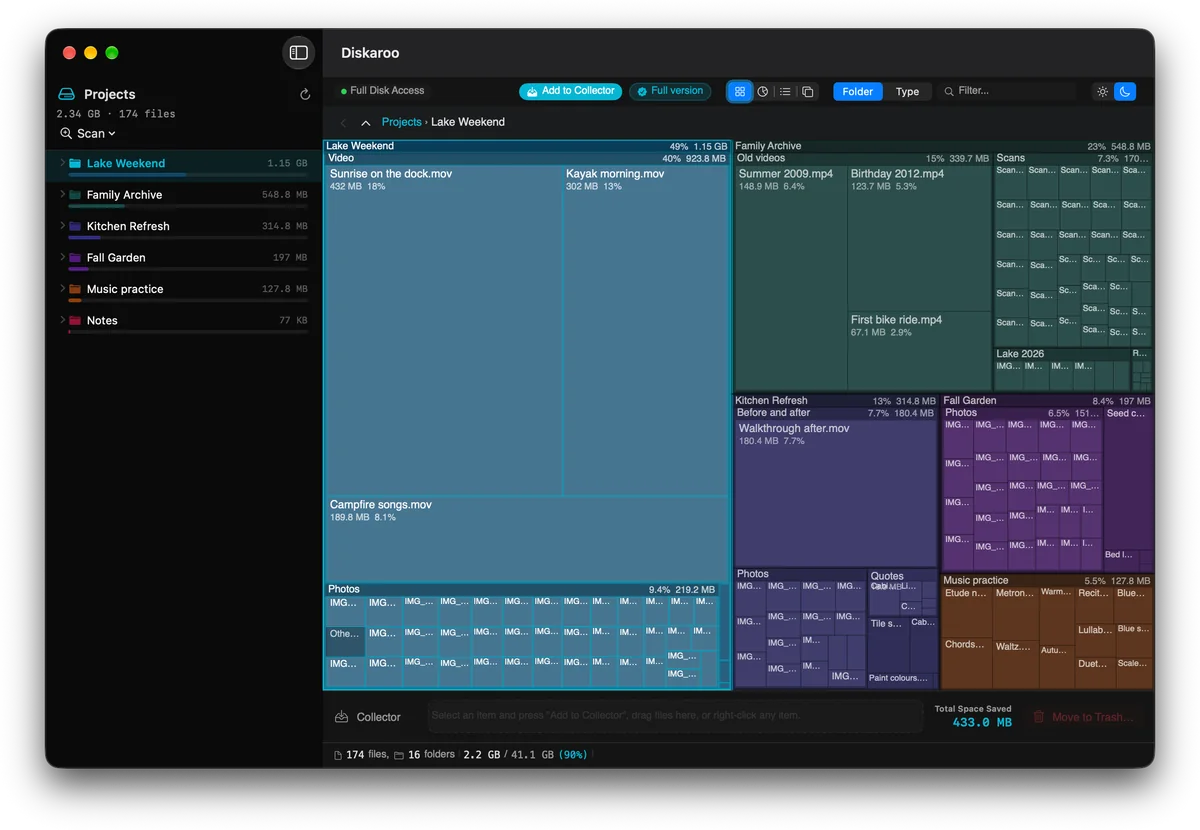Click the 433.0 MB saved value

[982, 723]
